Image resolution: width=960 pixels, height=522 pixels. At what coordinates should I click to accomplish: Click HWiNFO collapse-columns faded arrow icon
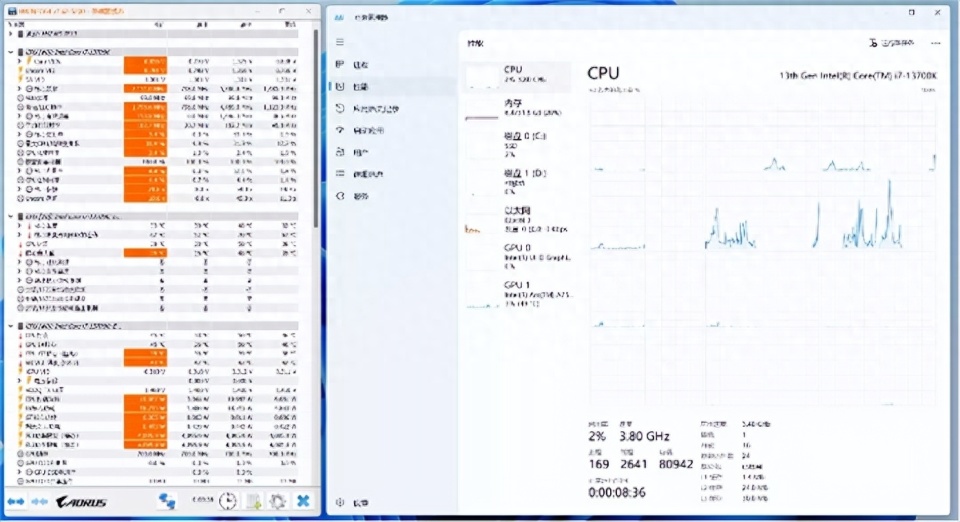click(40, 502)
